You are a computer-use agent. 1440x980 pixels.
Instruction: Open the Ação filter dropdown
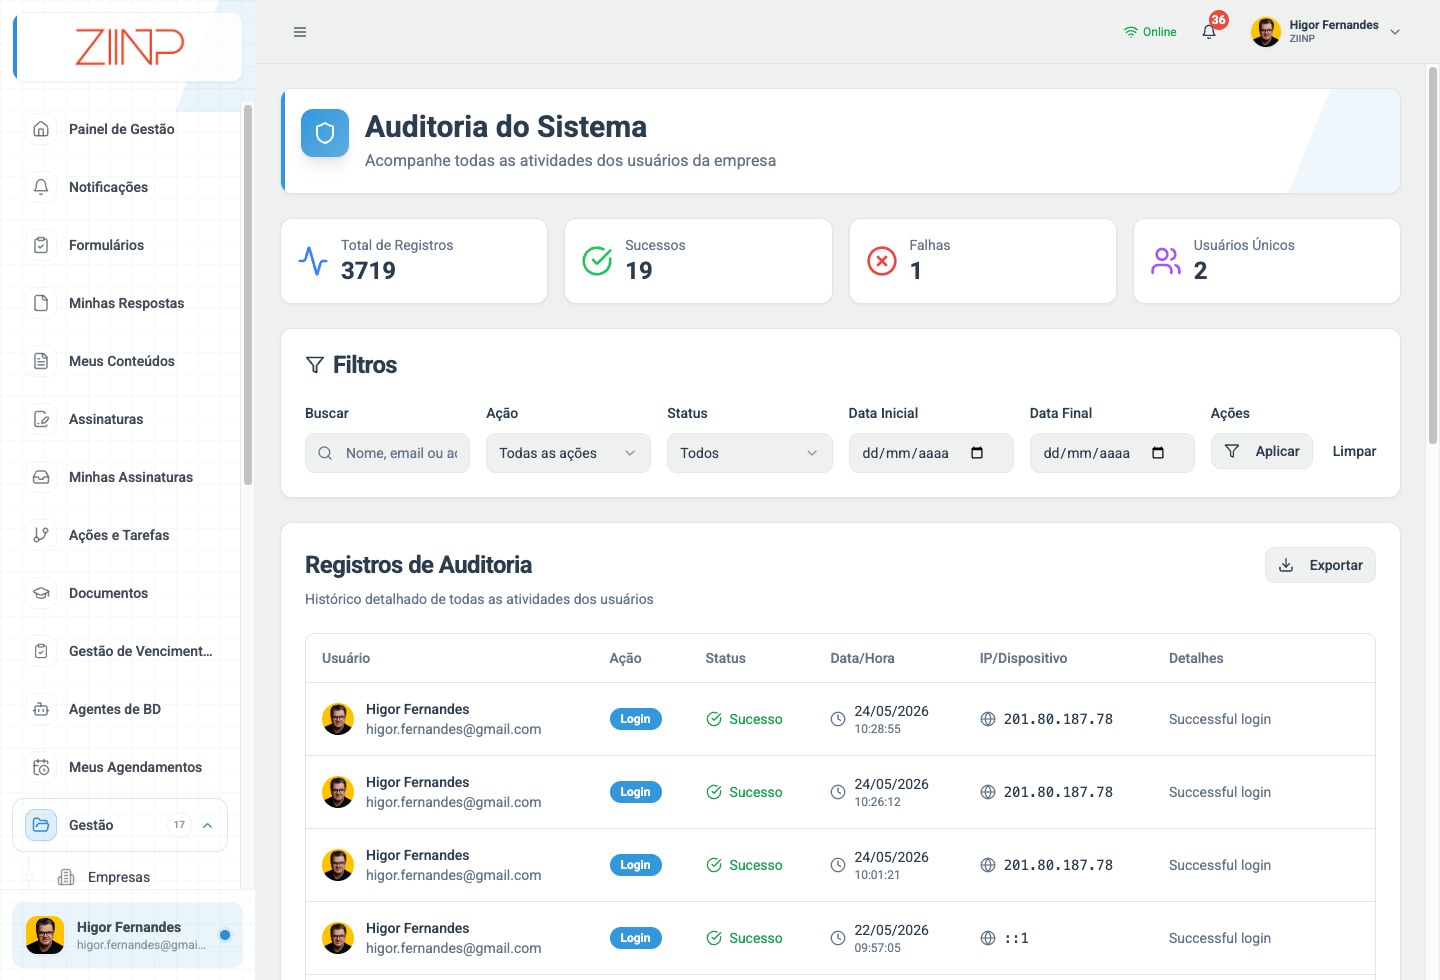pyautogui.click(x=568, y=453)
